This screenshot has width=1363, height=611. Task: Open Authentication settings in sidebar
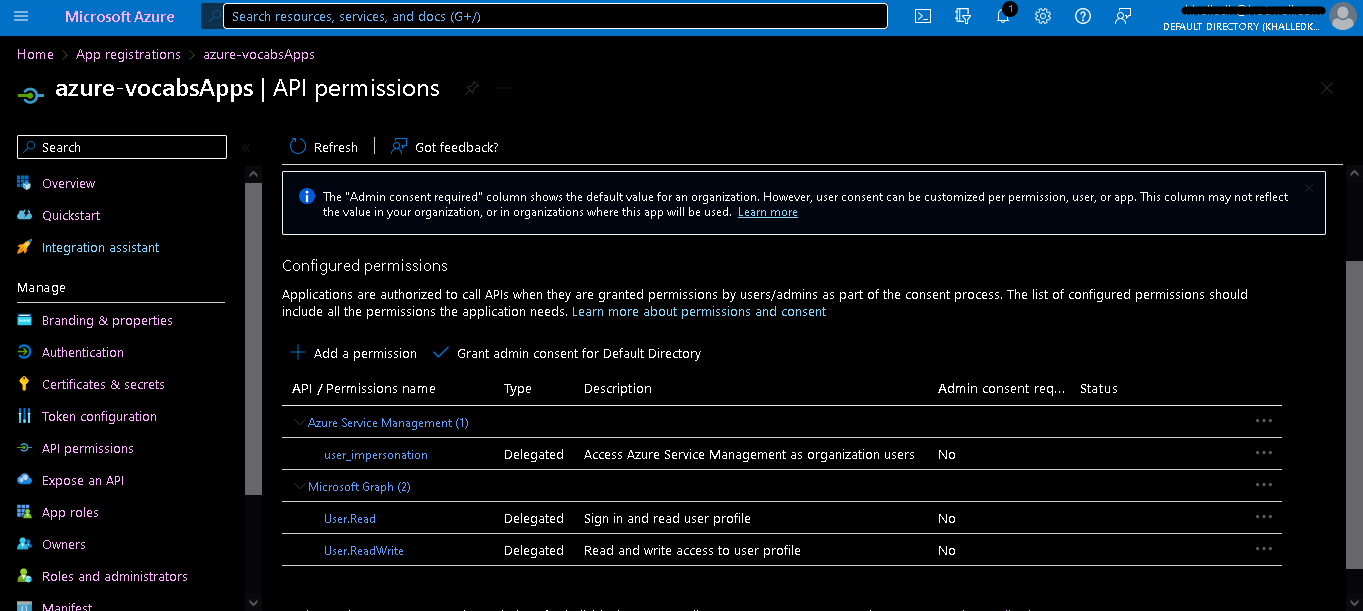coord(83,352)
